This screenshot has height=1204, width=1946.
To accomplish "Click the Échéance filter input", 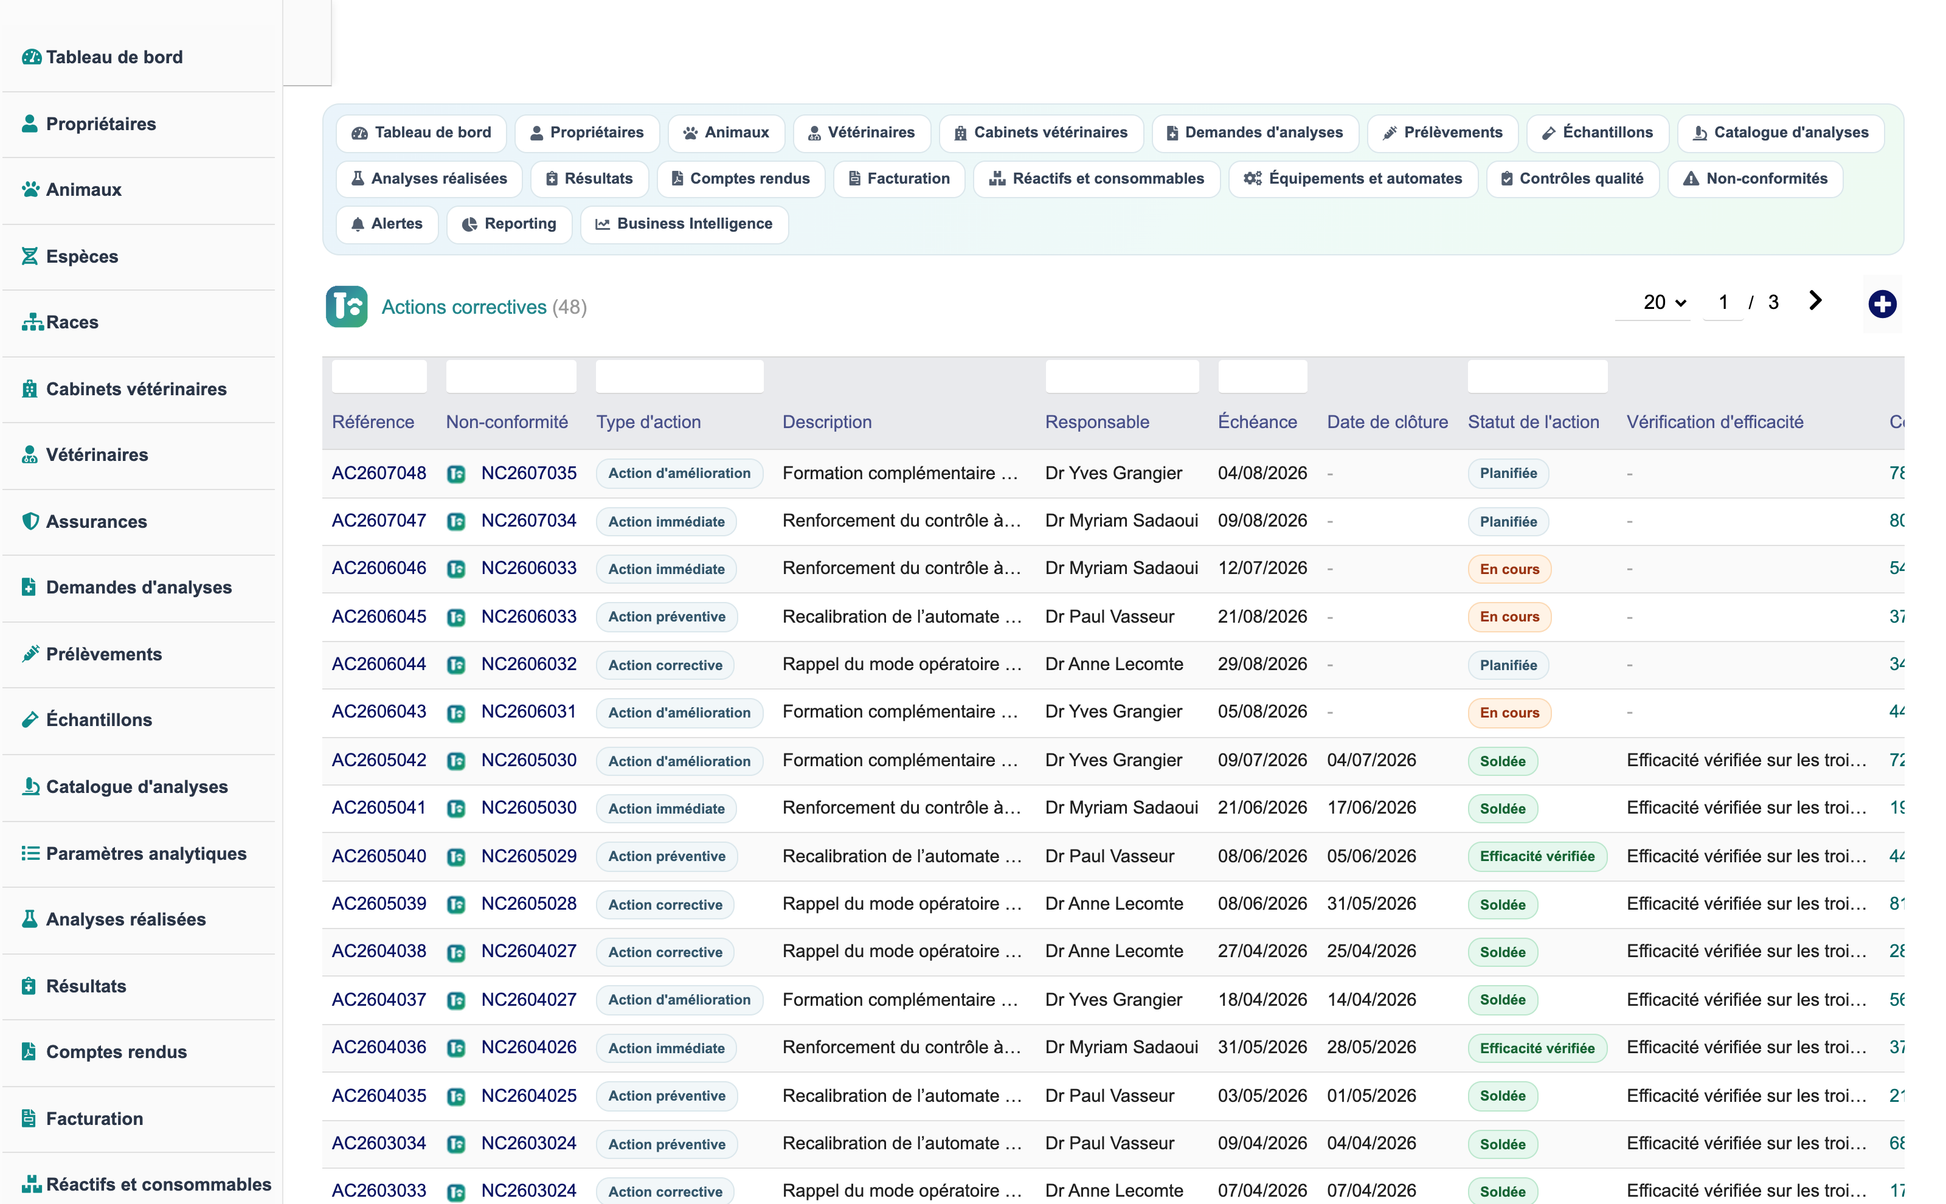I will click(x=1263, y=376).
